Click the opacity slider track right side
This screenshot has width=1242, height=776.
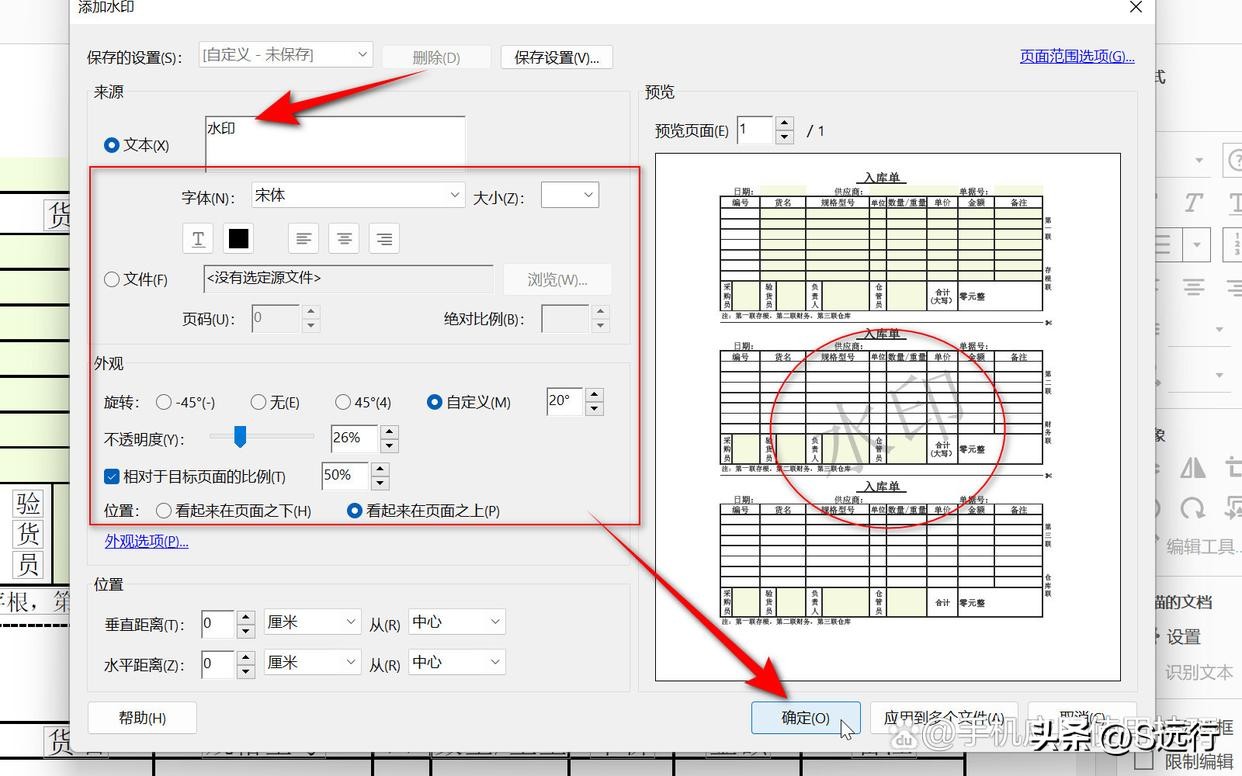(282, 436)
